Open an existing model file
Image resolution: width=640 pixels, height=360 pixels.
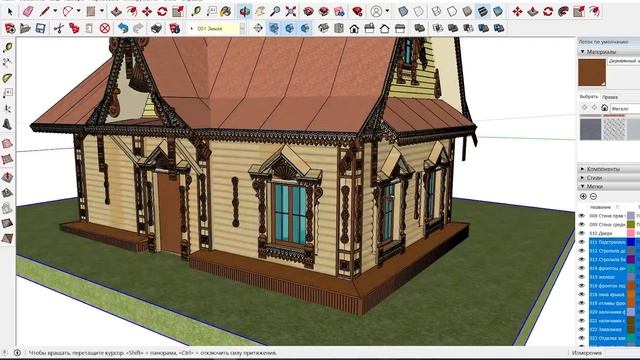tap(25, 28)
